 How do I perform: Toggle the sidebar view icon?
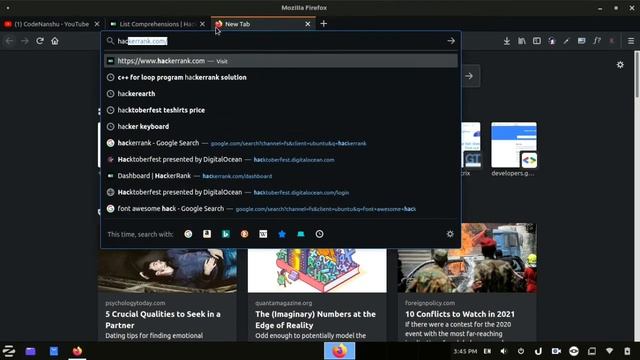pyautogui.click(x=537, y=41)
